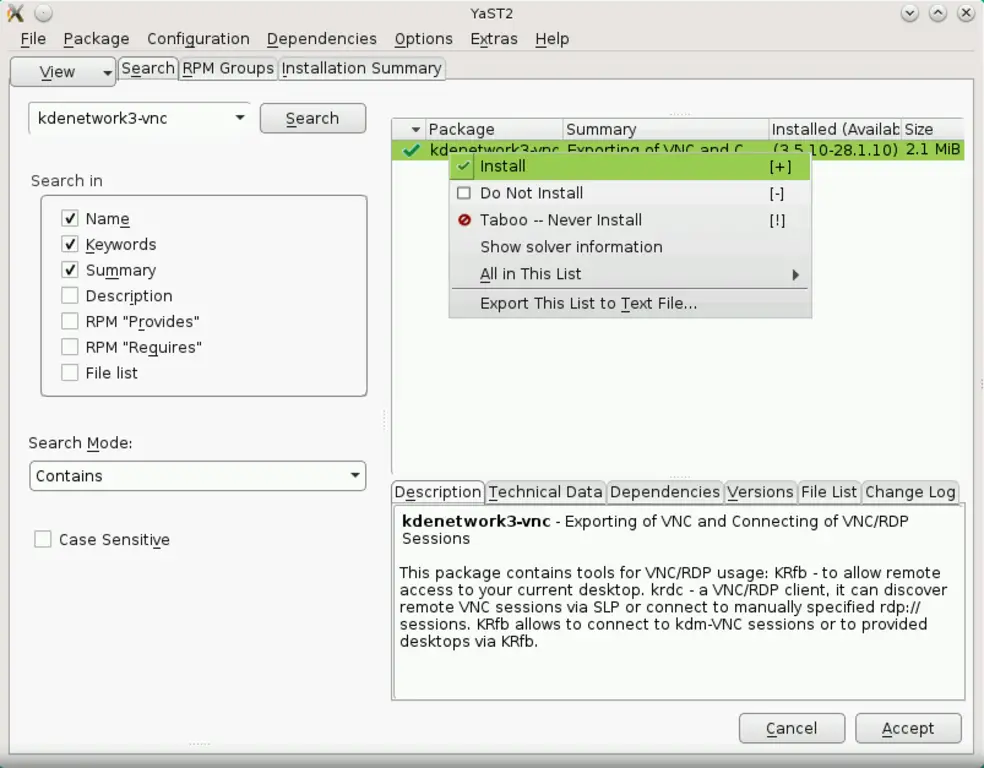This screenshot has height=768, width=984.
Task: Check the Do Not Install box
Action: 464,193
